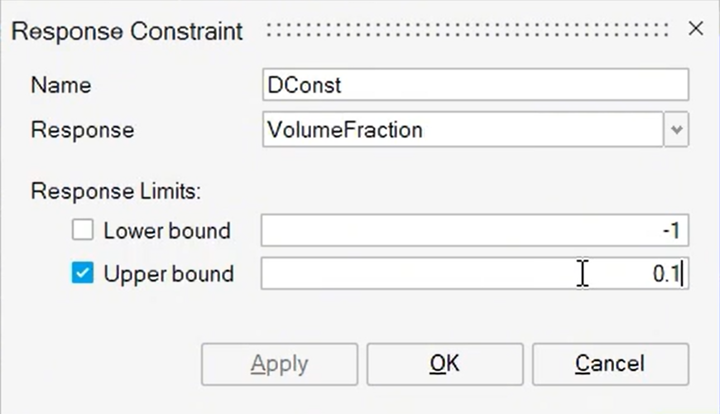The height and width of the screenshot is (414, 720).
Task: Click the Name field containing DConst
Action: 475,85
